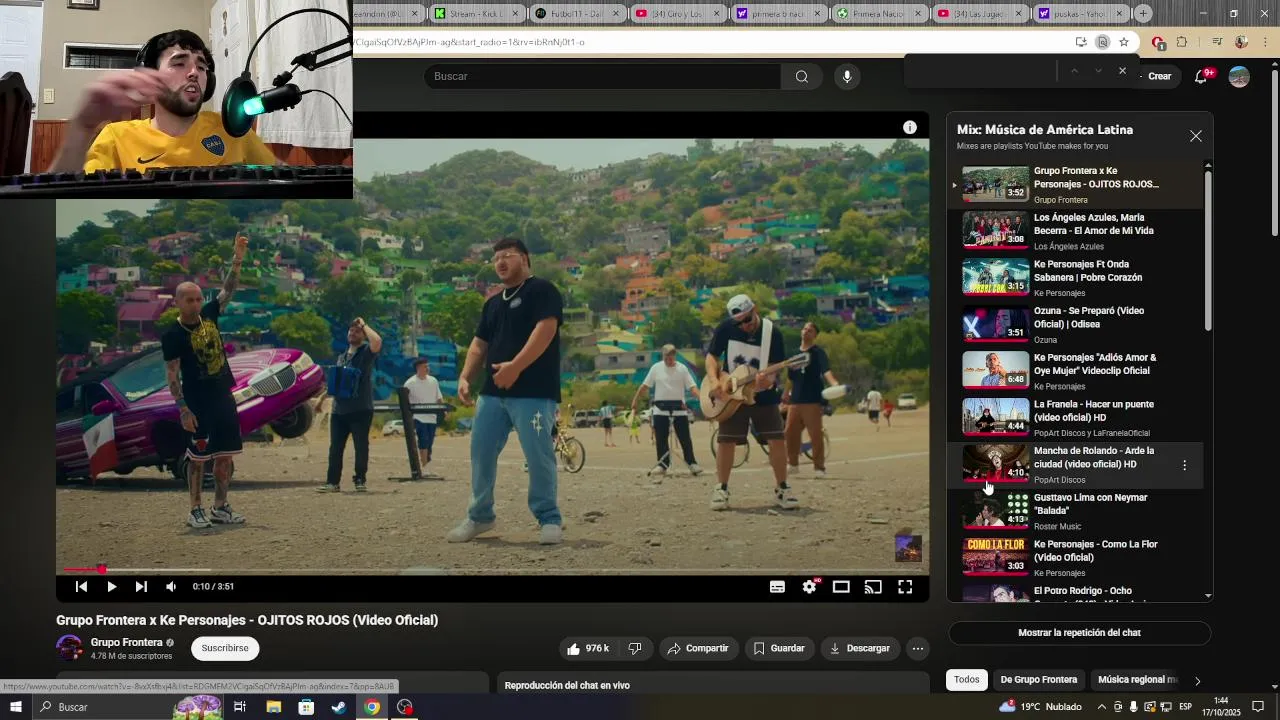Open more actions three-dot menu
The height and width of the screenshot is (720, 1280).
[x=917, y=649]
